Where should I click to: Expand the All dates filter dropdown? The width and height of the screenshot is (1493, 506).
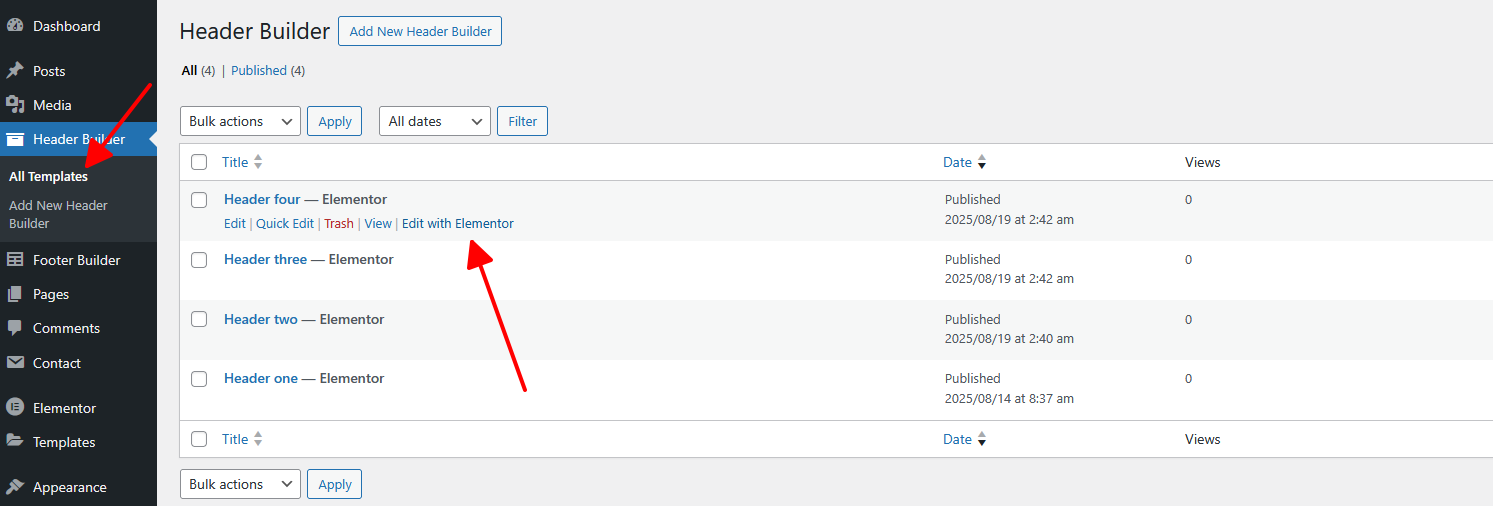[x=435, y=121]
